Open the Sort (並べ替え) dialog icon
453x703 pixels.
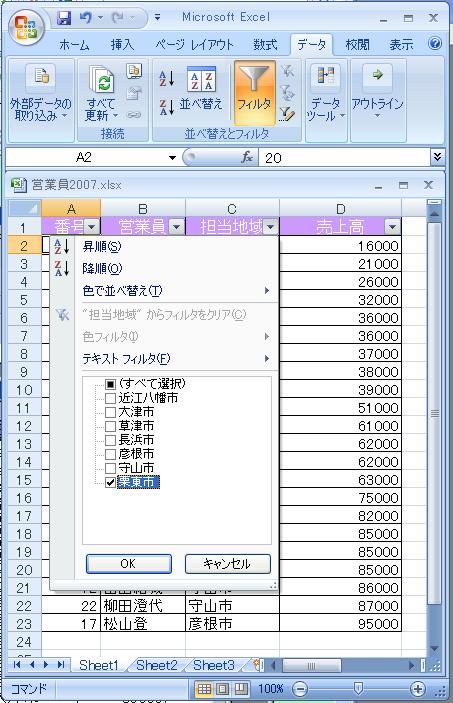[x=201, y=79]
